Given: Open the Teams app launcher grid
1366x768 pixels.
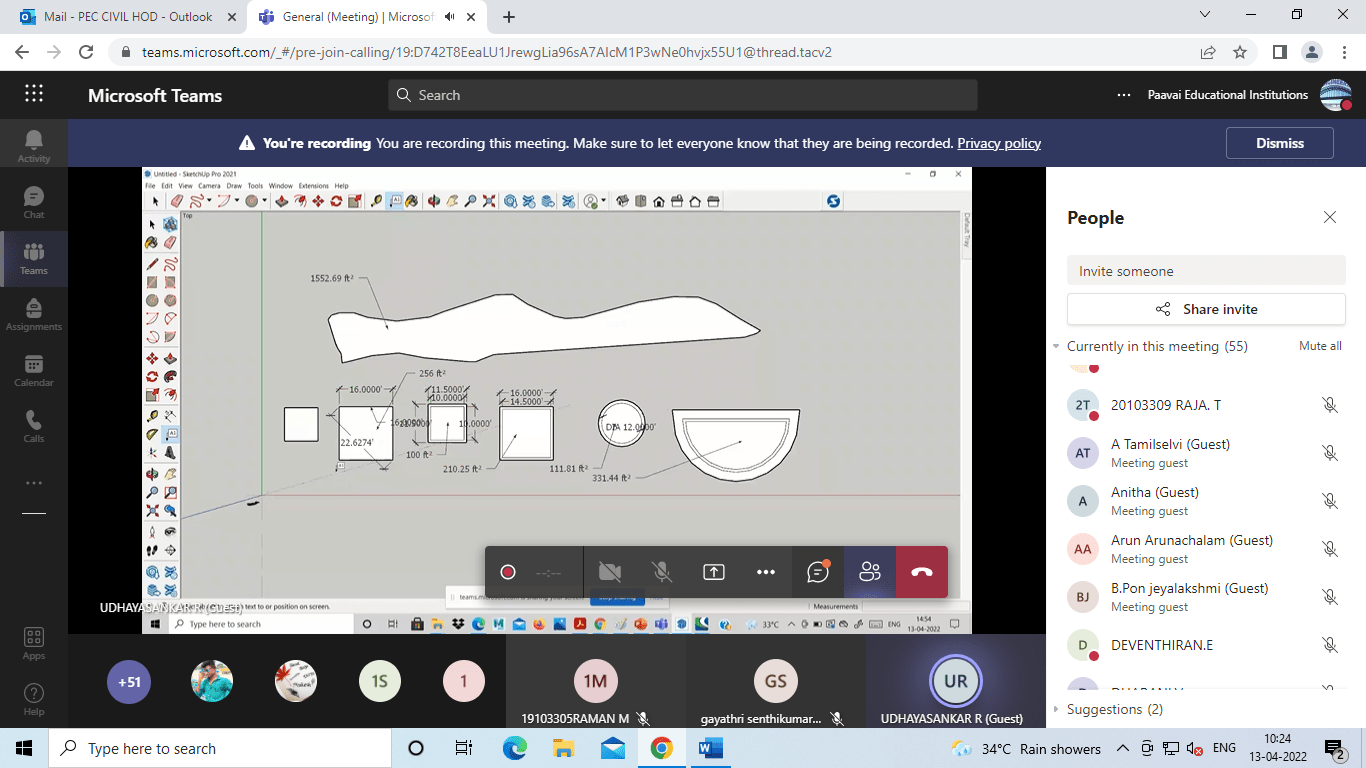Looking at the screenshot, I should pos(34,95).
